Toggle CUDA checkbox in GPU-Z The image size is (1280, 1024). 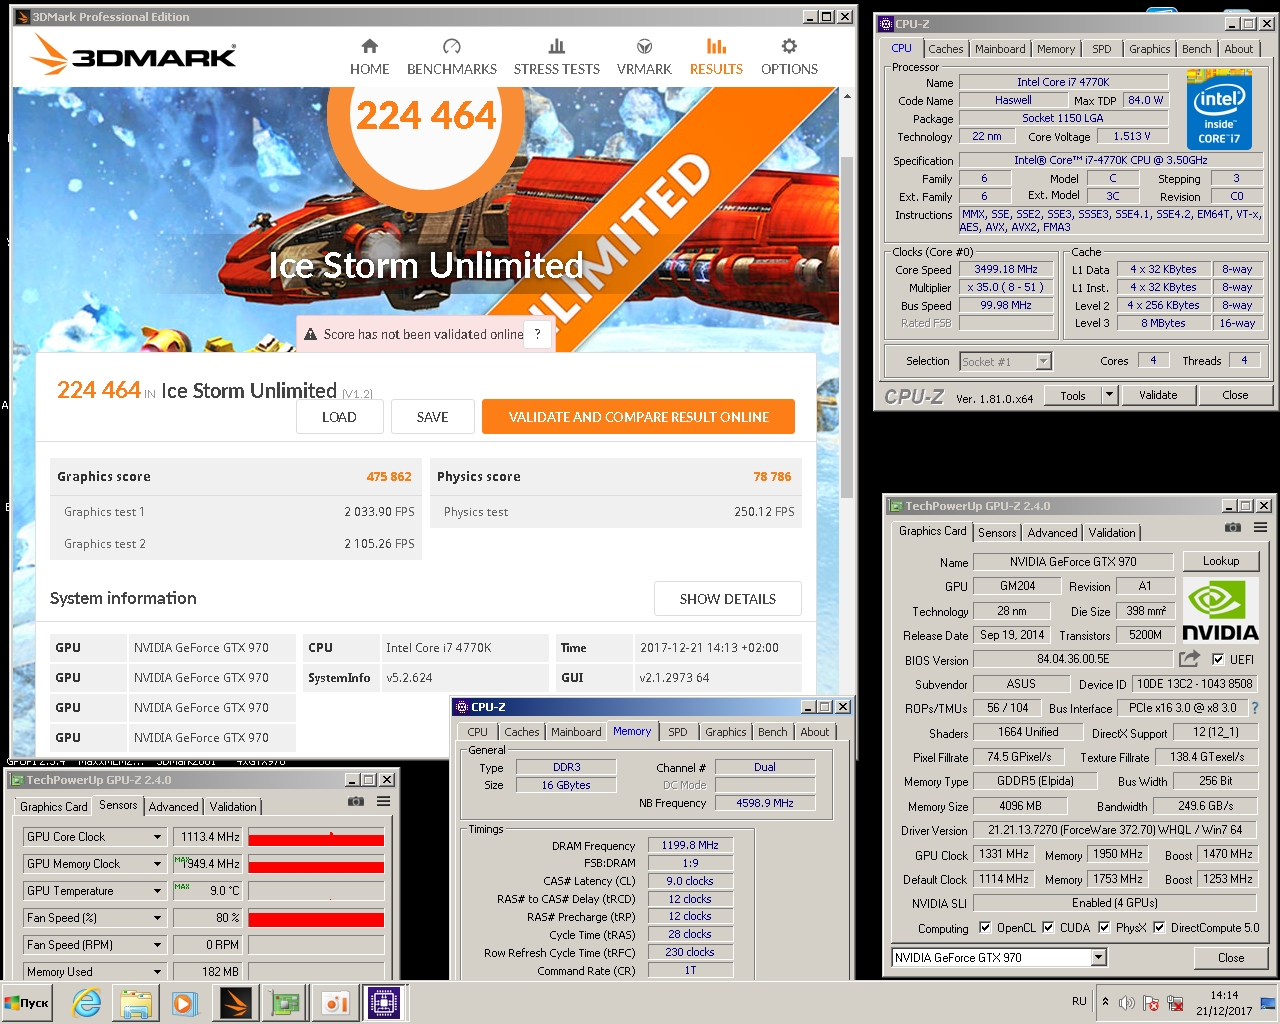click(x=1048, y=927)
